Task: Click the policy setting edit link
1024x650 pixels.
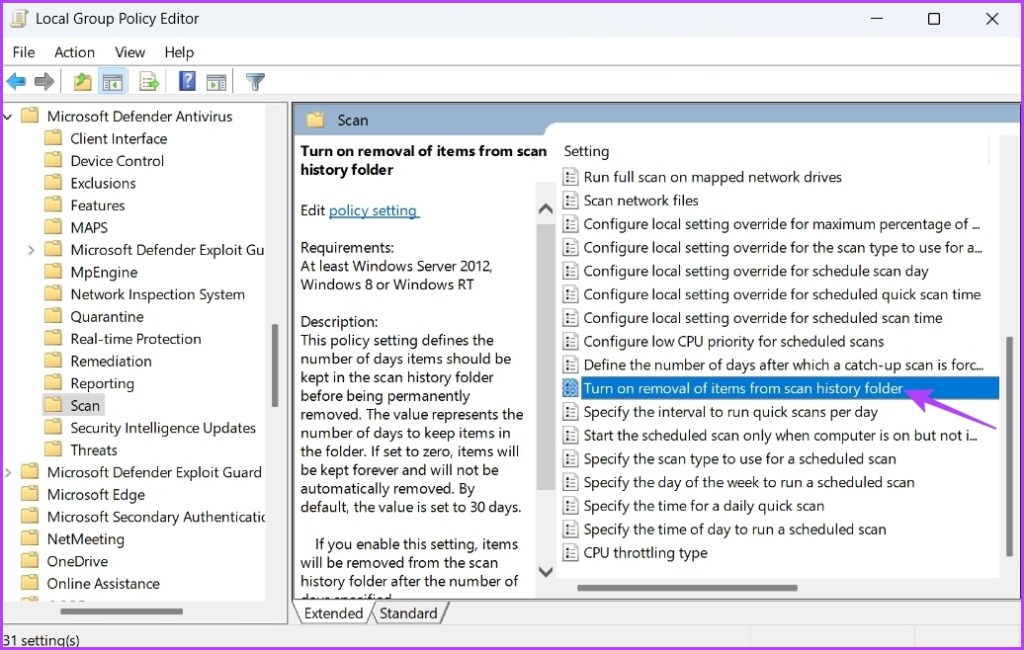Action: tap(373, 210)
